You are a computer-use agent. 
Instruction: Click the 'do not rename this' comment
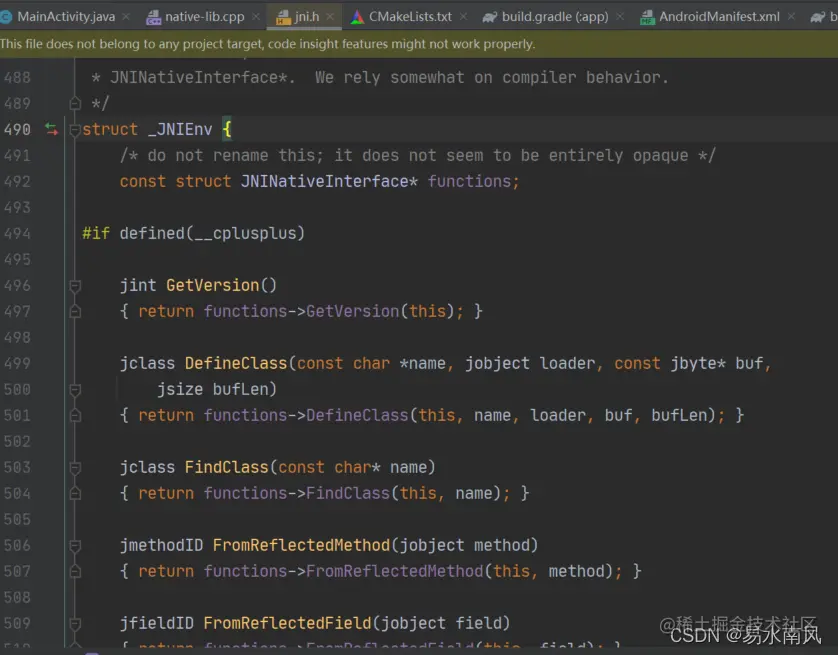coord(417,155)
